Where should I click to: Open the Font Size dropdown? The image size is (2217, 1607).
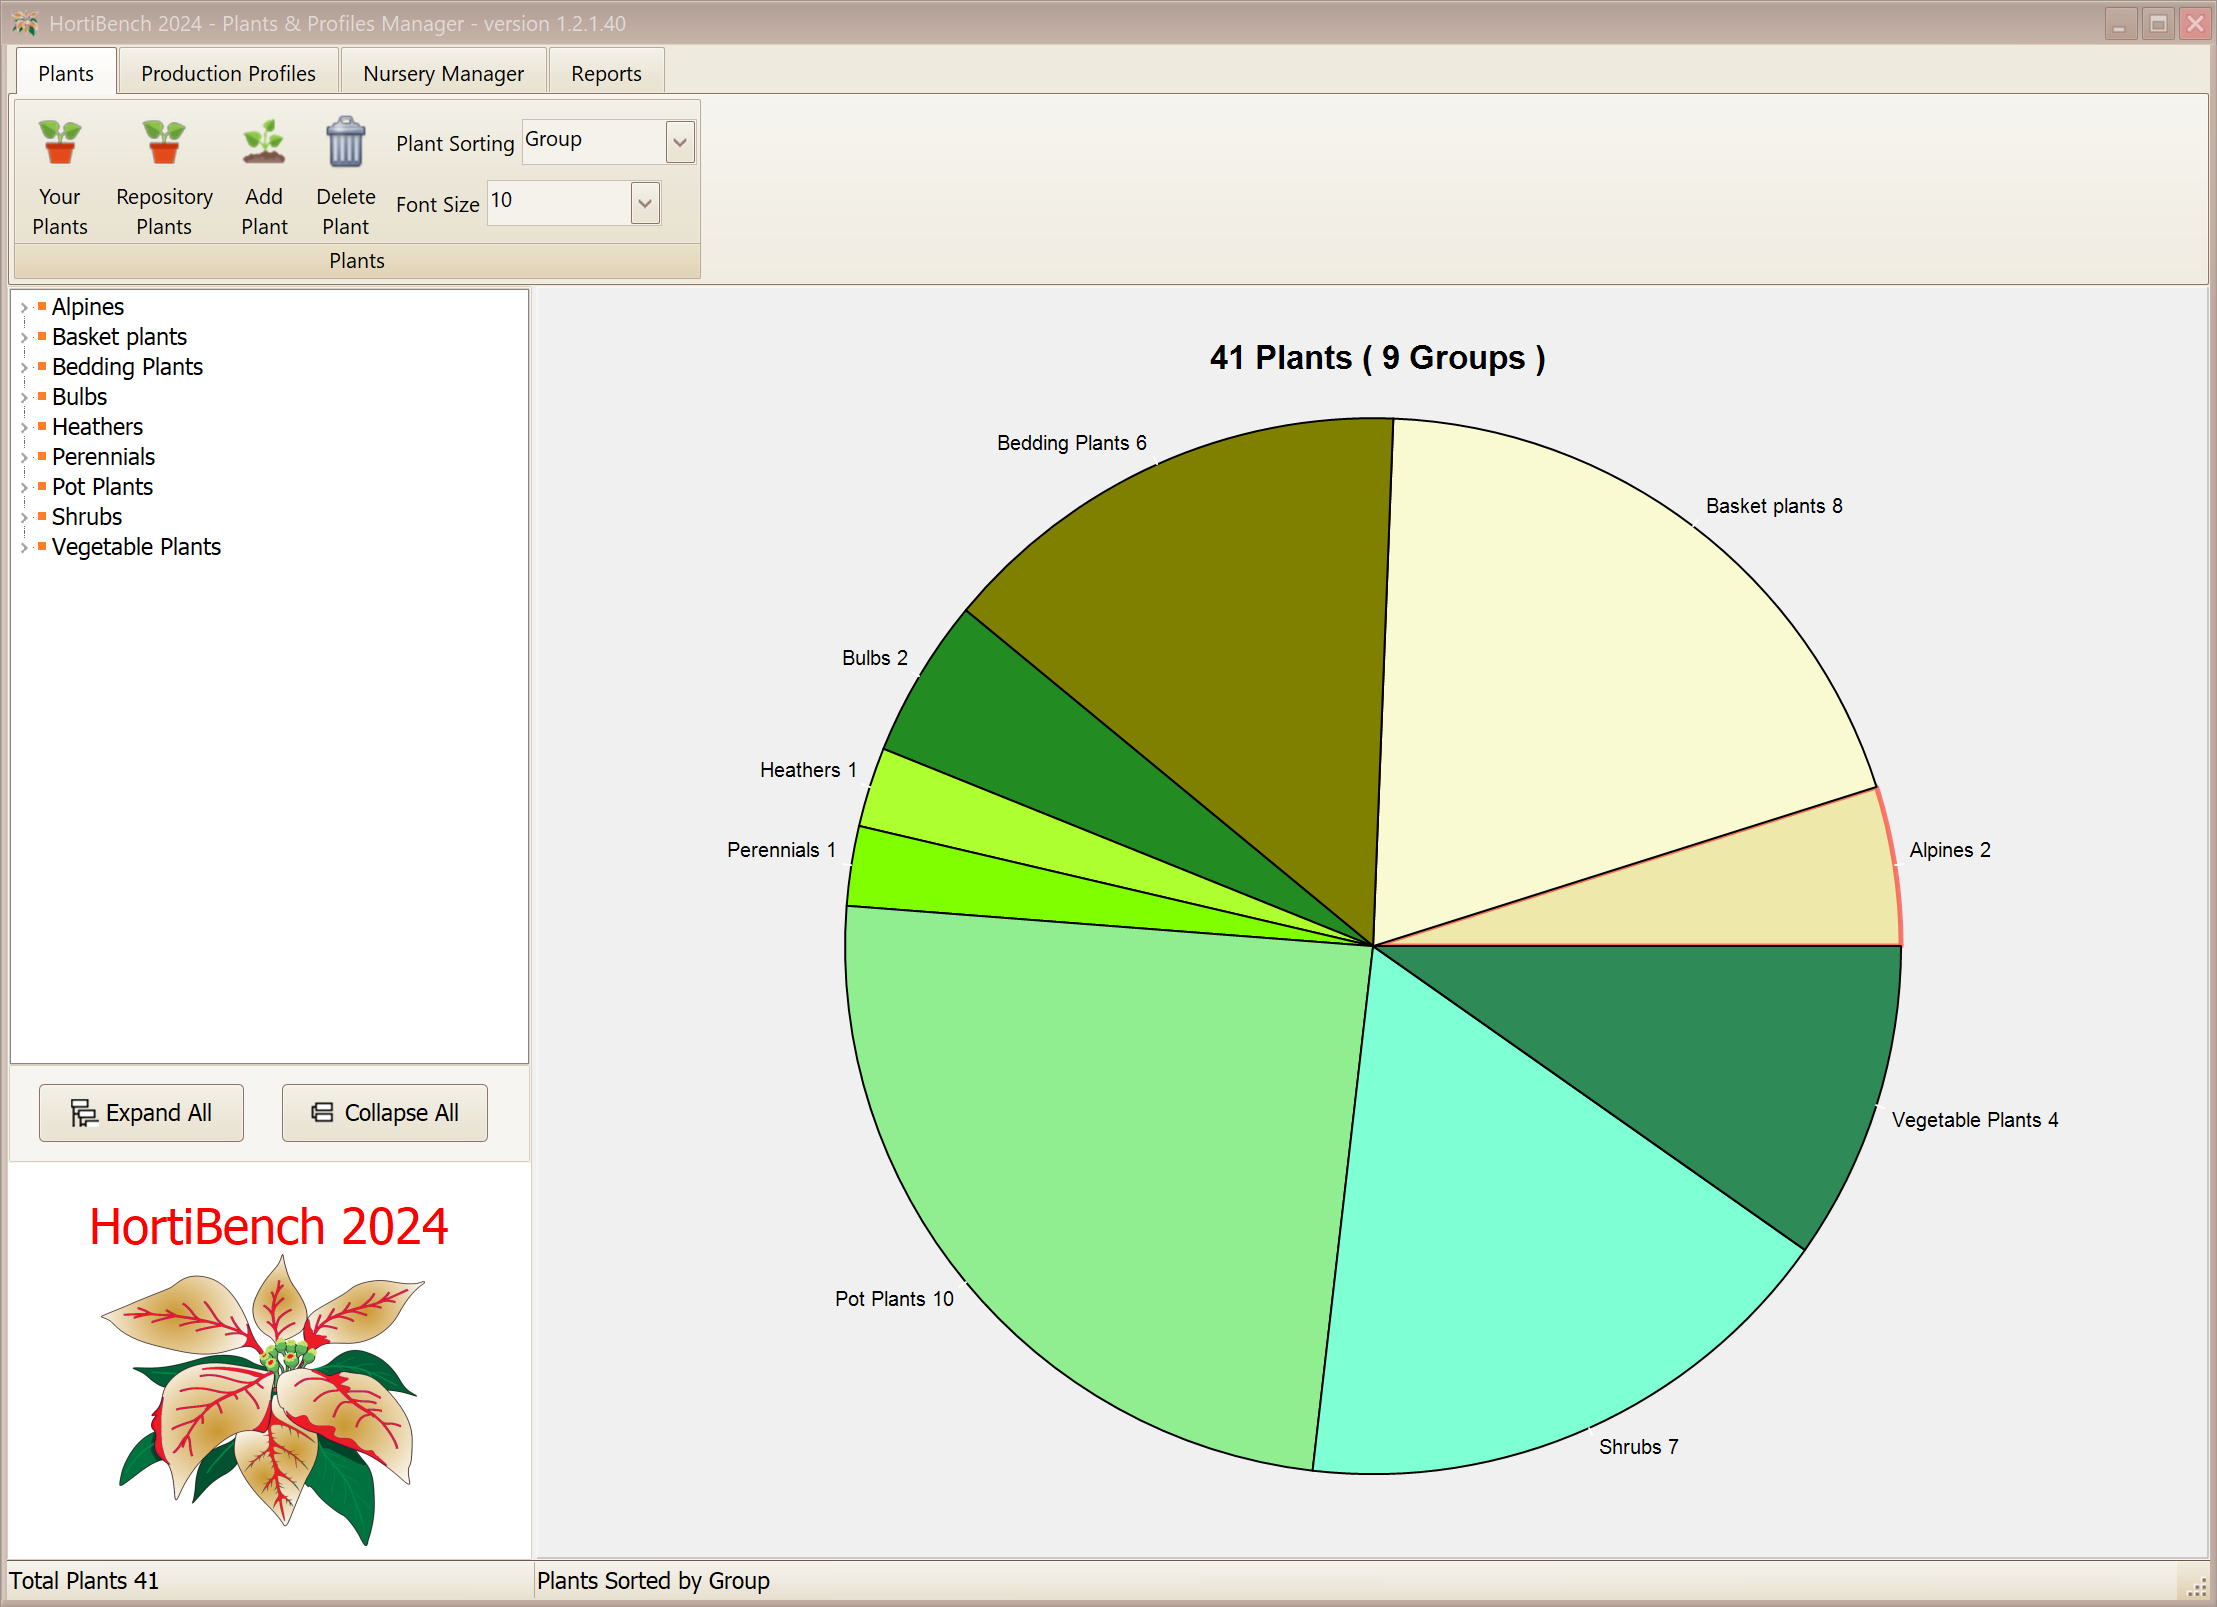click(643, 202)
